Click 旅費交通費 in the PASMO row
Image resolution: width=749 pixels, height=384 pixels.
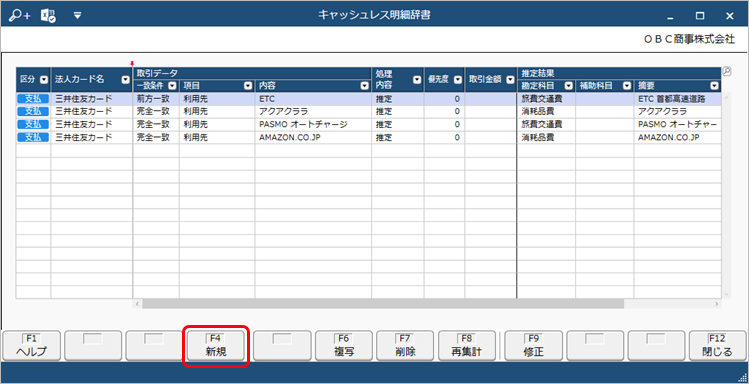tap(546, 125)
